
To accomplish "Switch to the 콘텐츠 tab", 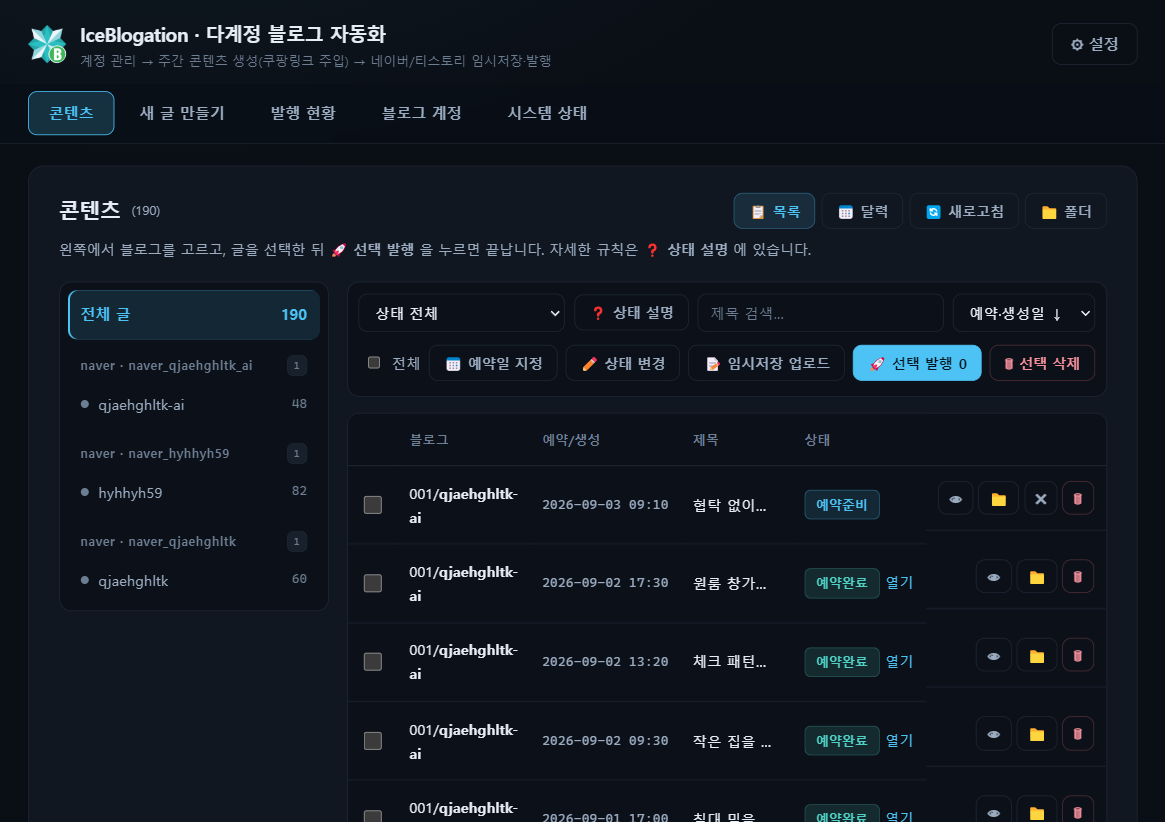I will pyautogui.click(x=71, y=113).
